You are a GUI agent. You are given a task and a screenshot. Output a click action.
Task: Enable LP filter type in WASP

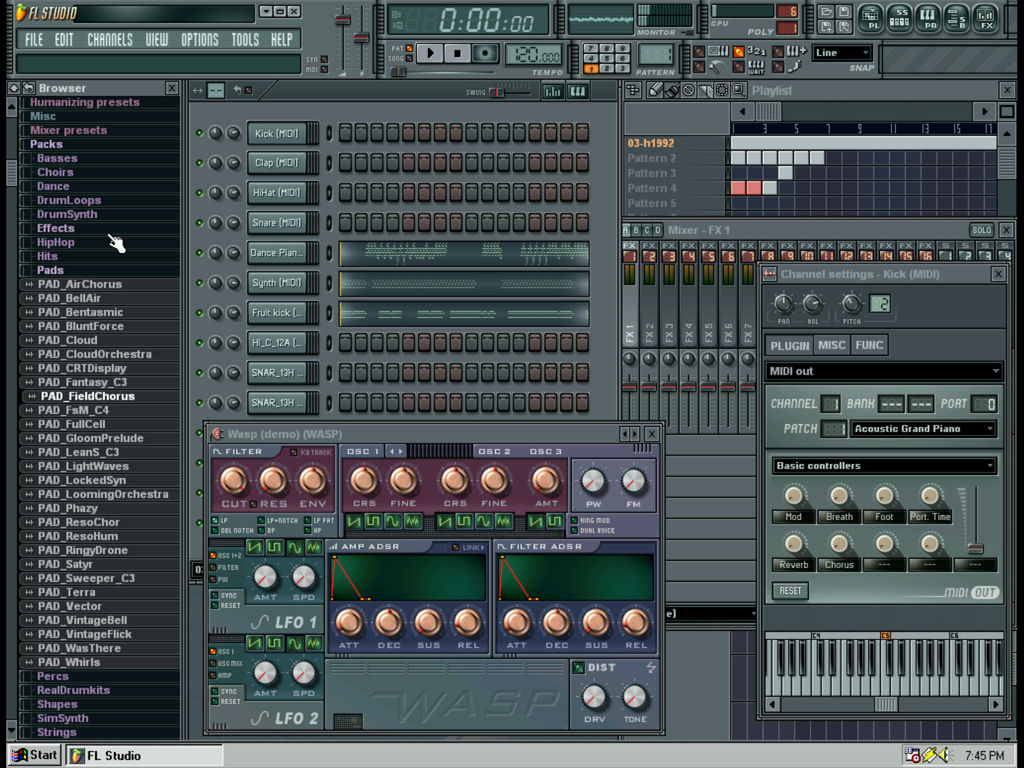coord(215,521)
